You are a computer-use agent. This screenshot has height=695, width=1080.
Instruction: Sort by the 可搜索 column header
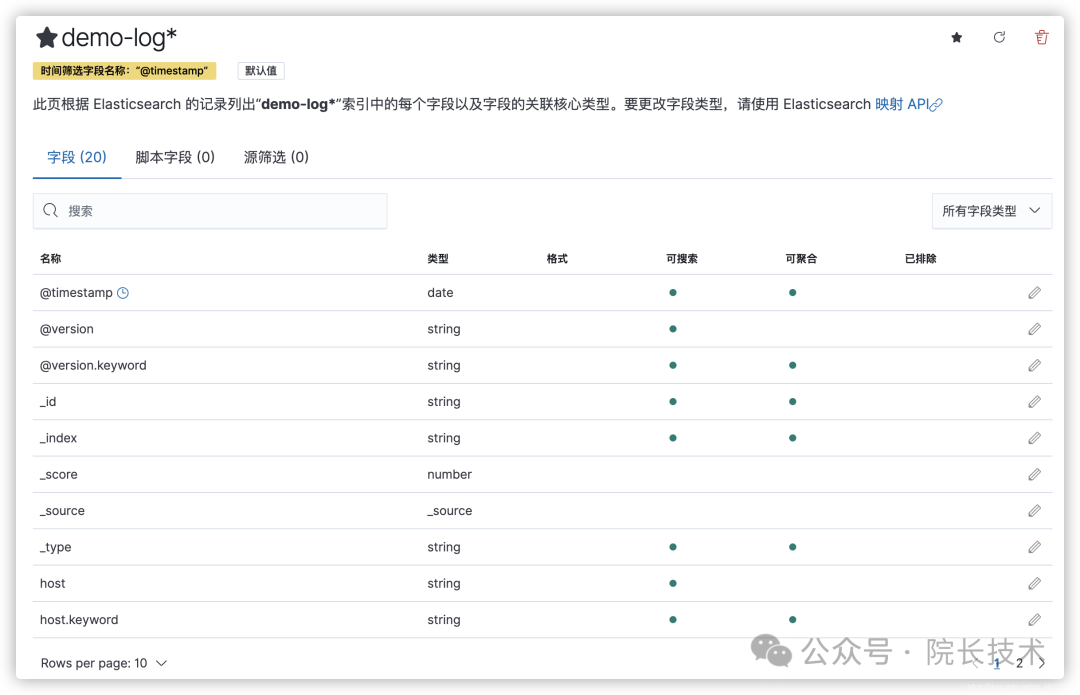tap(681, 258)
